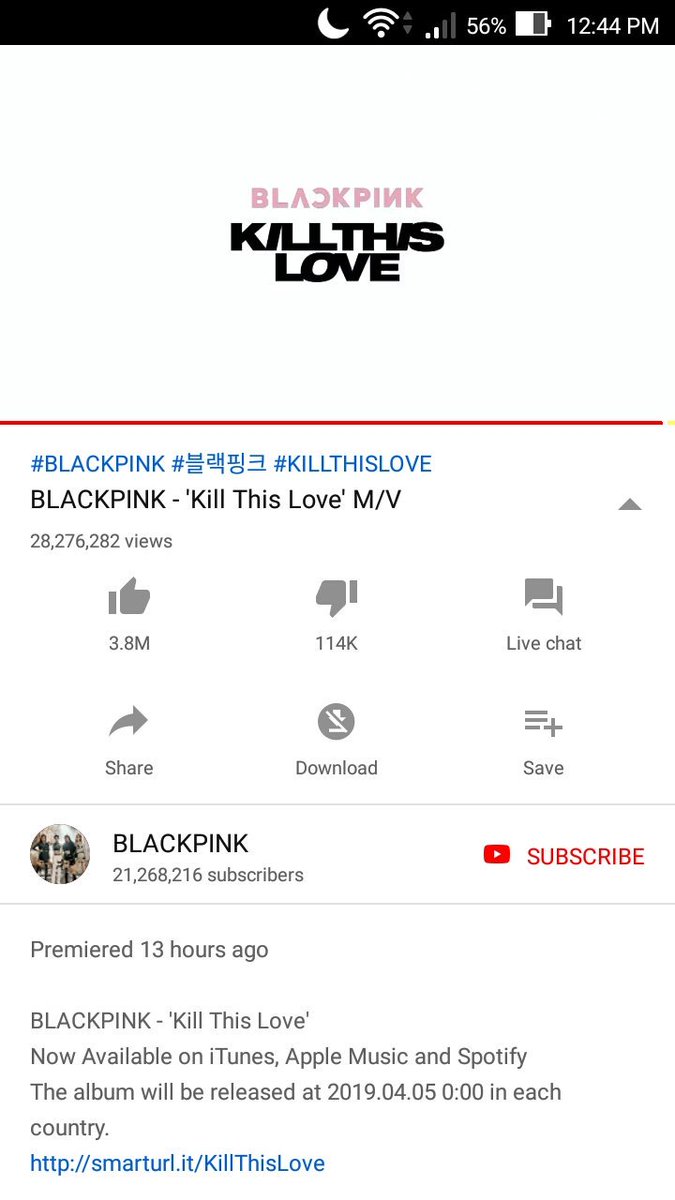Tap the Share arrow icon
Viewport: 675px width, 1200px height.
click(129, 722)
